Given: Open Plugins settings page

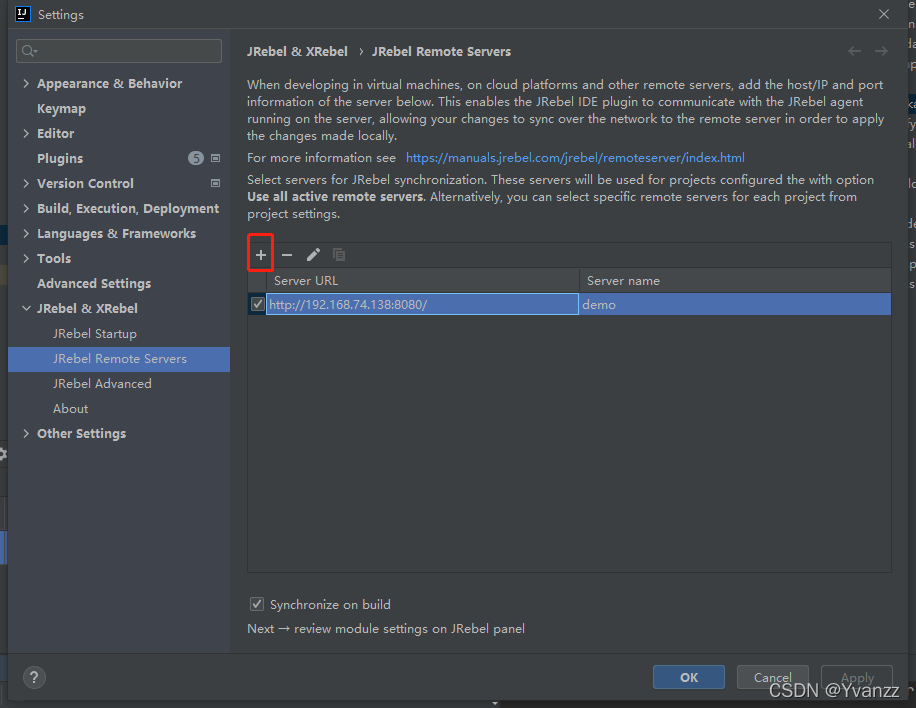Looking at the screenshot, I should click(60, 158).
